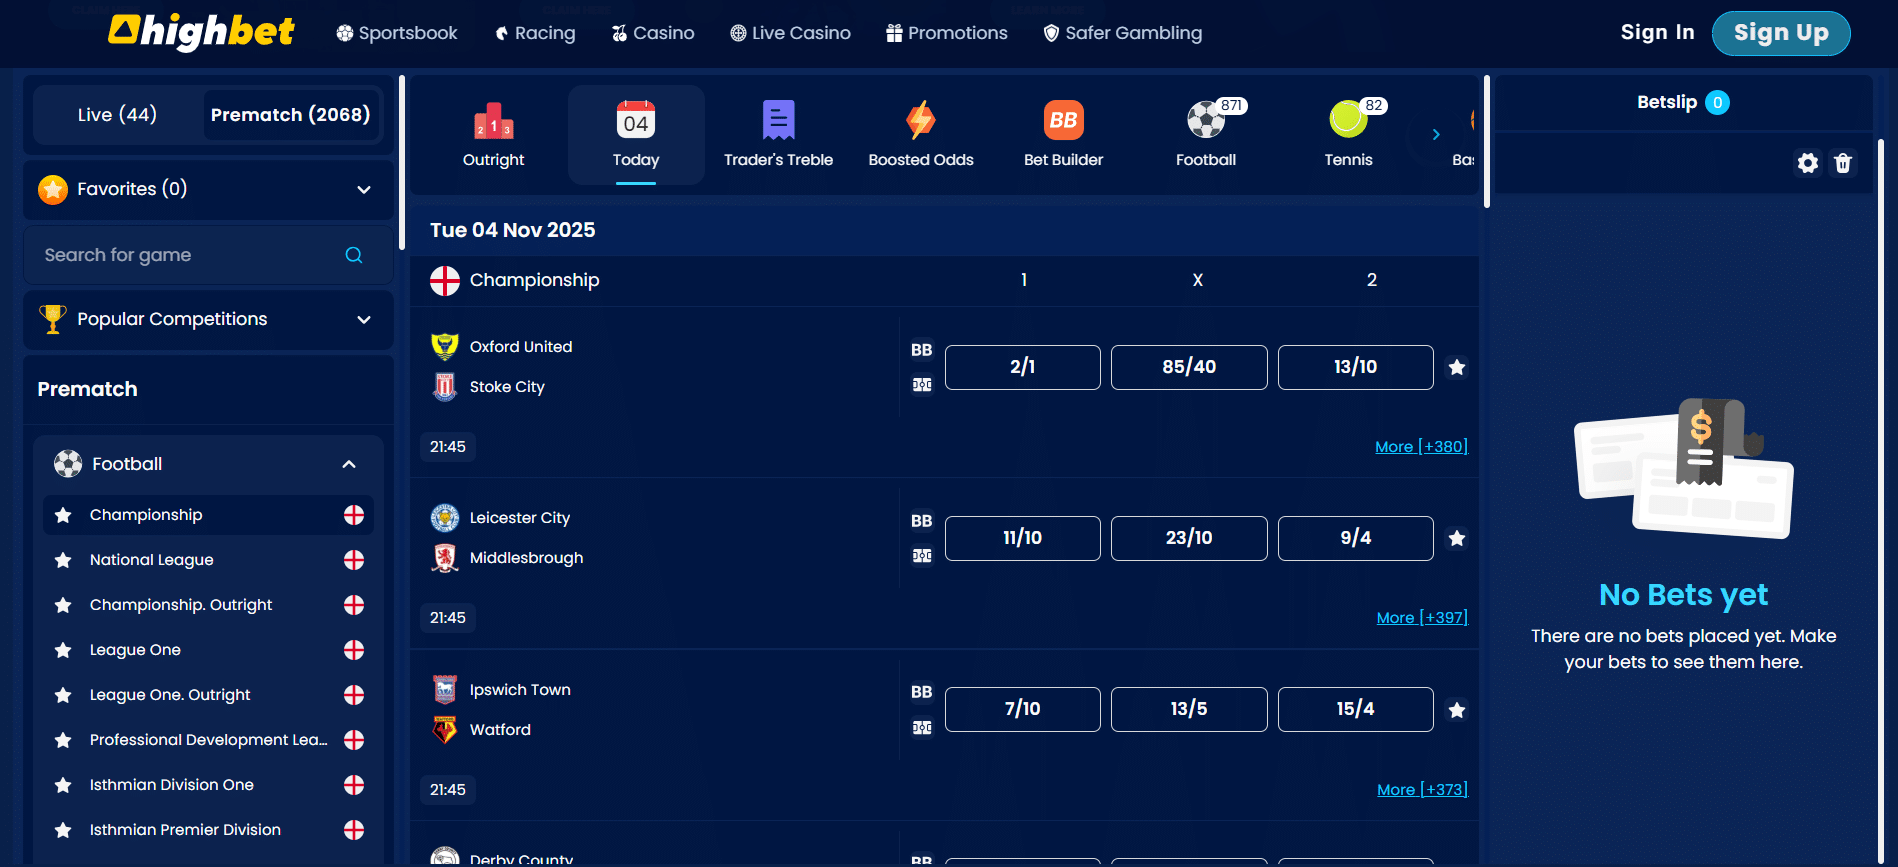
Task: Select Isthmian Premier Division row
Action: [208, 830]
